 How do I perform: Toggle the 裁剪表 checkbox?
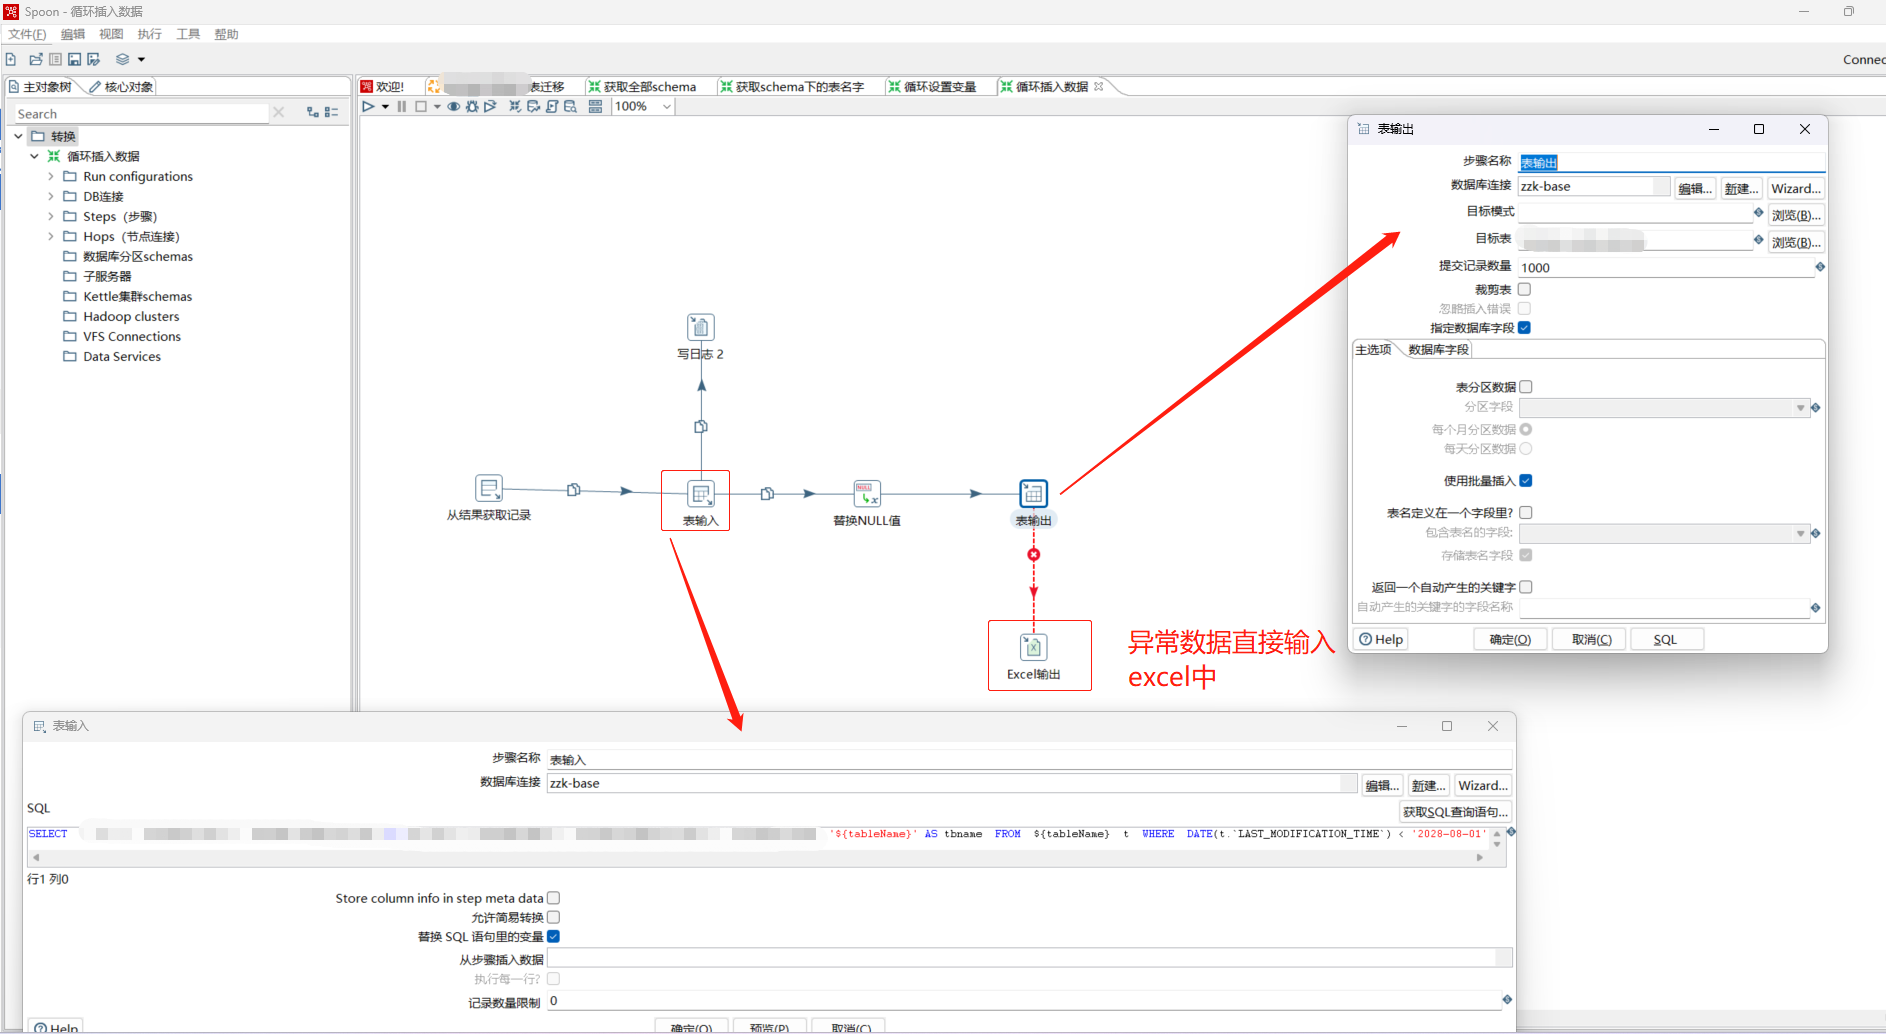click(x=1525, y=289)
